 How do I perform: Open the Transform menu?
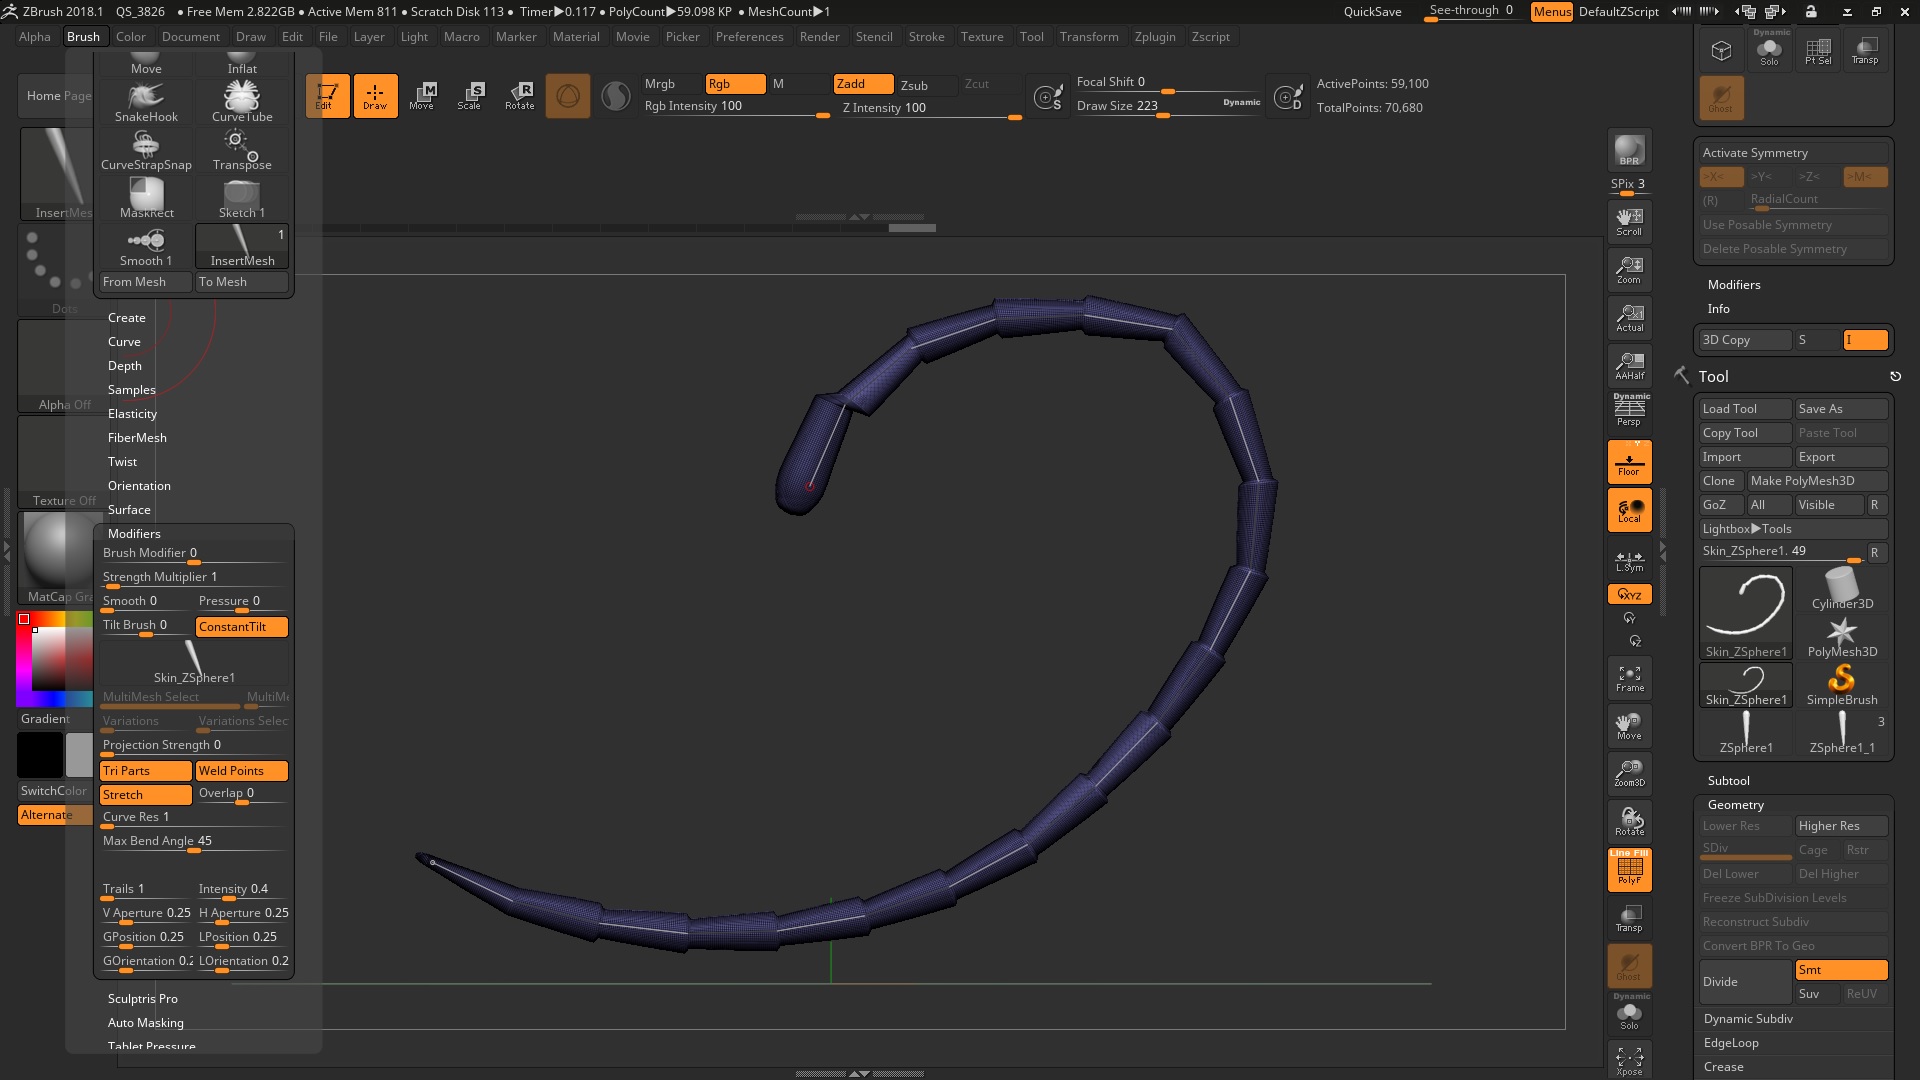pyautogui.click(x=1089, y=37)
